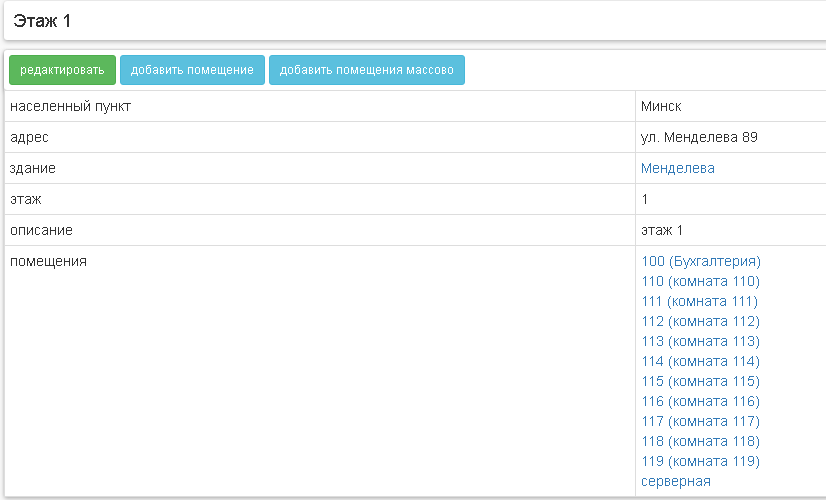Image resolution: width=826 pixels, height=500 pixels.
Task: Open '117 (комната 117)' room page
Action: tap(699, 421)
